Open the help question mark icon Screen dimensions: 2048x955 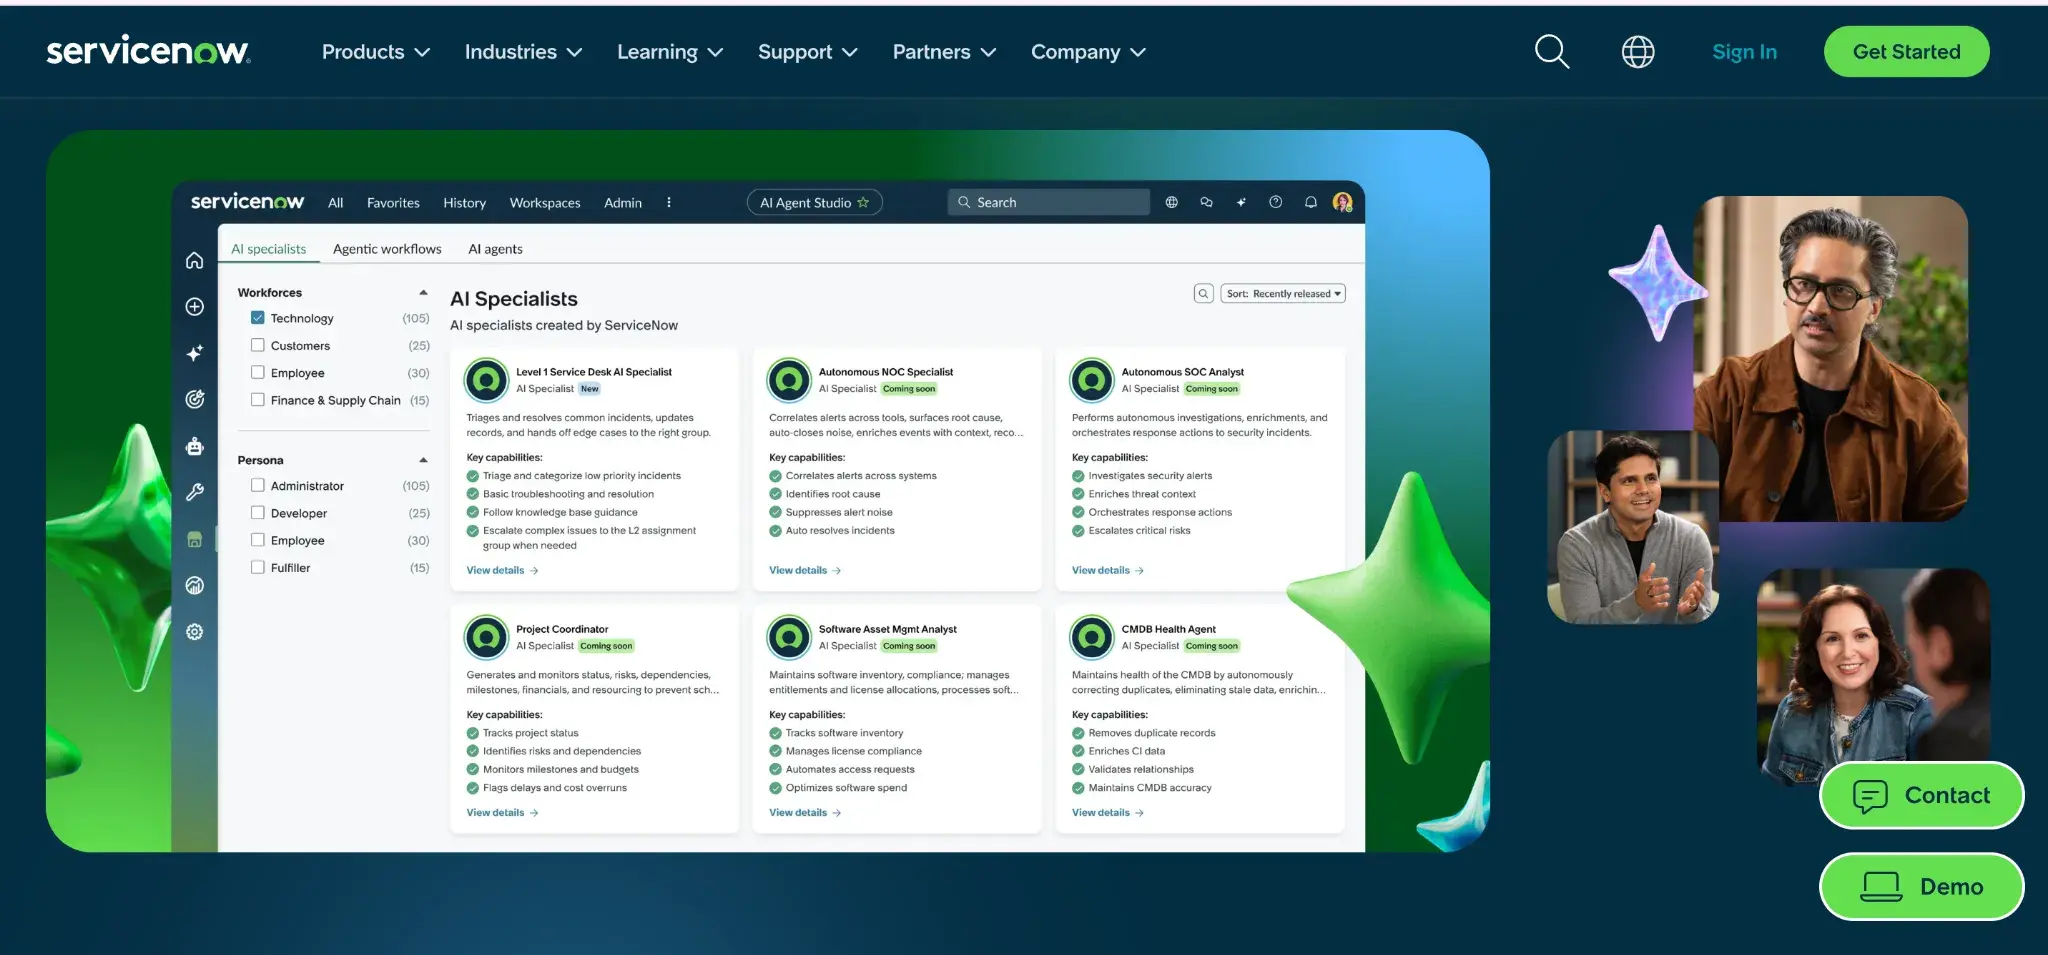pos(1276,202)
